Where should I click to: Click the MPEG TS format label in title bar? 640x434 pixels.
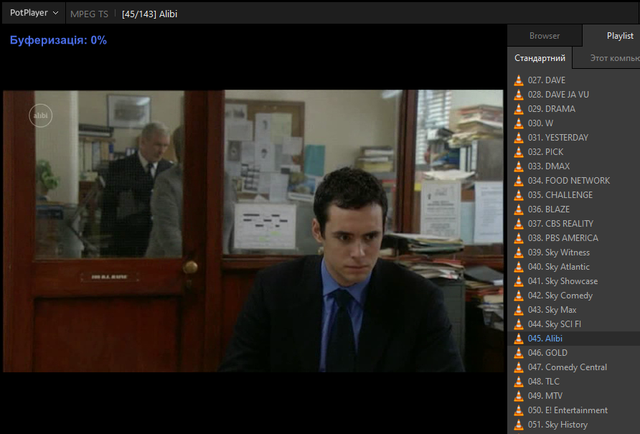coord(89,14)
